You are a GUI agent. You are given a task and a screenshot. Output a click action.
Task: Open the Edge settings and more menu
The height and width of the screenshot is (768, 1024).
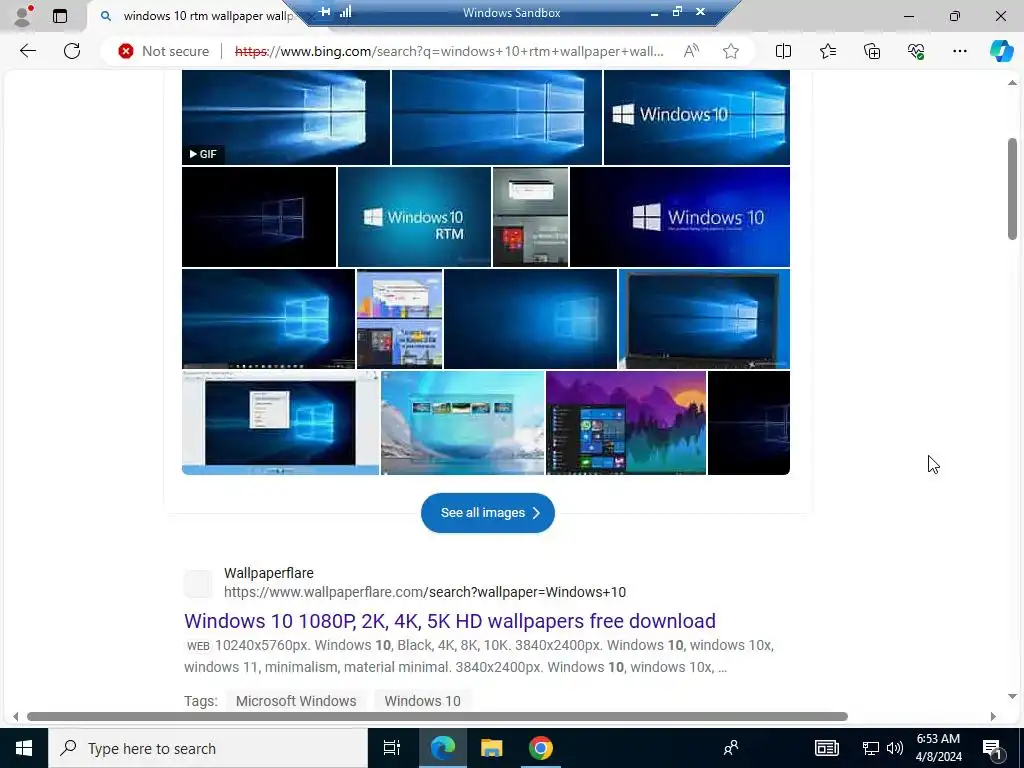[959, 51]
